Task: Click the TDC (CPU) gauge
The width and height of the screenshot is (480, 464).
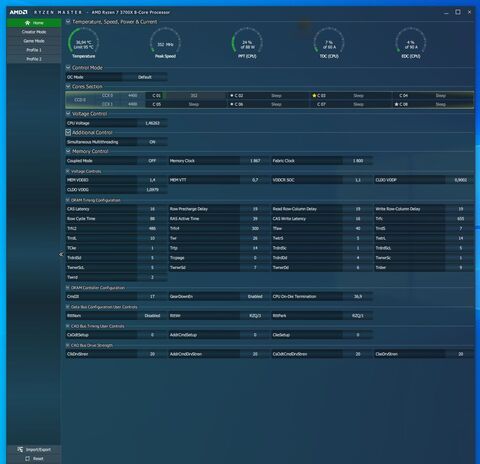Action: (329, 43)
